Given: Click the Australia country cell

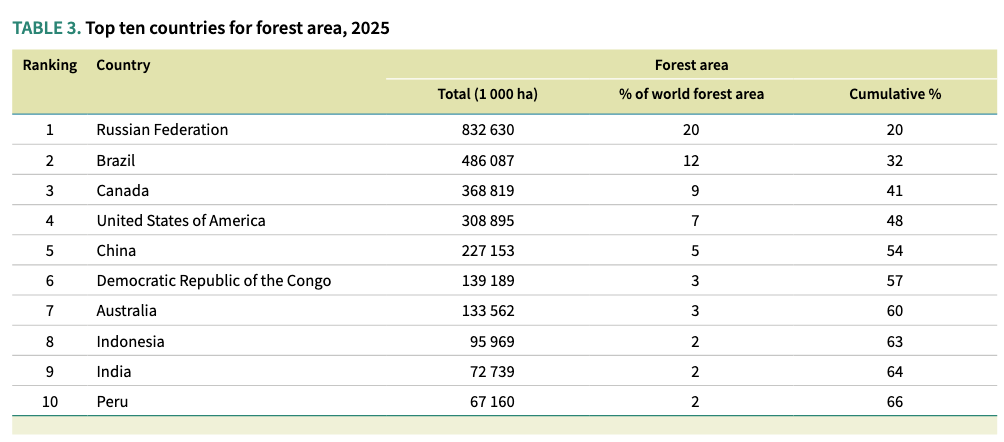Looking at the screenshot, I should pos(126,311).
